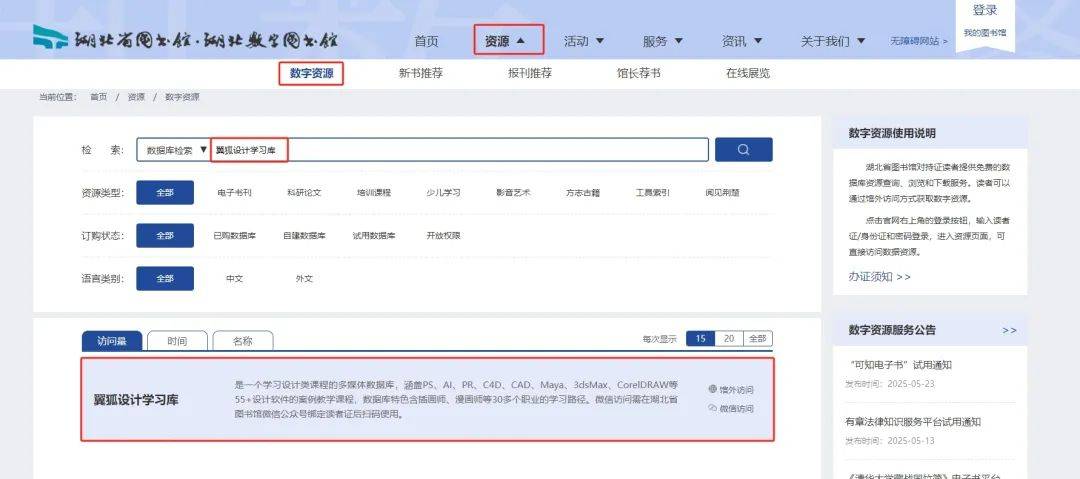Sort results by the 名称 tab
This screenshot has height=479, width=1080.
click(242, 341)
